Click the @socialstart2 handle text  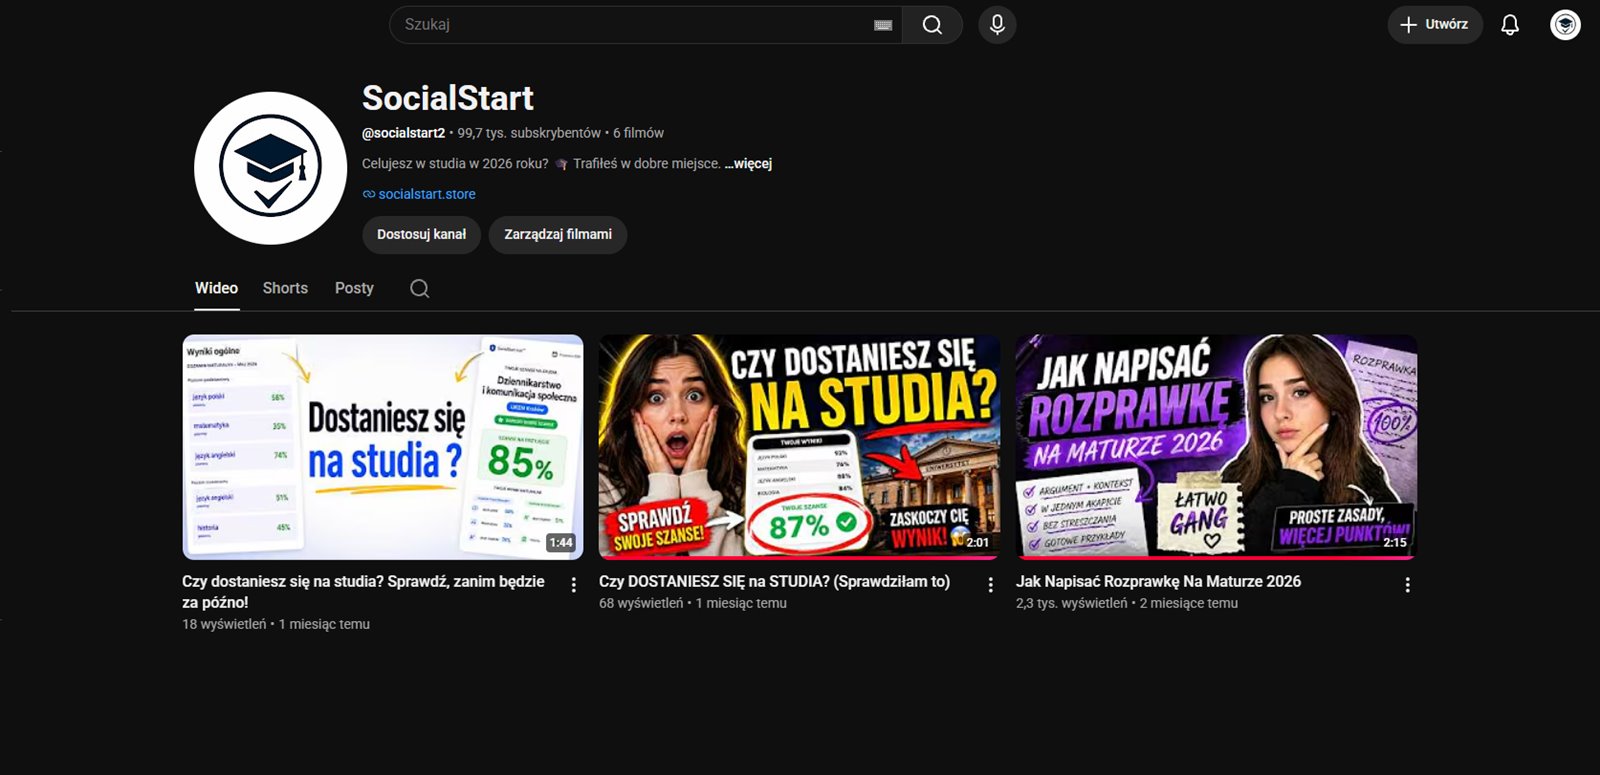pyautogui.click(x=403, y=133)
